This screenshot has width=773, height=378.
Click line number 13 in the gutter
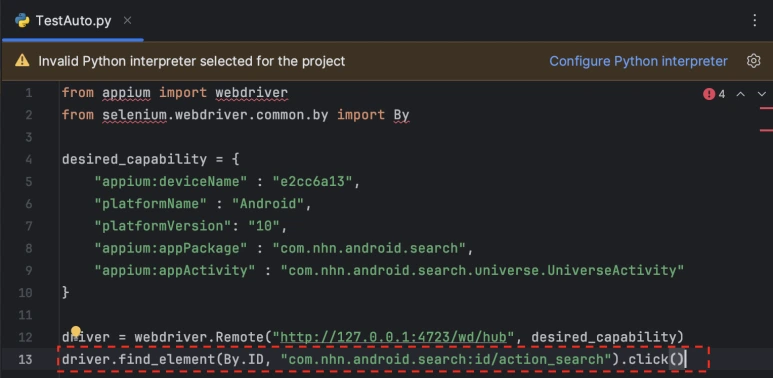25,359
